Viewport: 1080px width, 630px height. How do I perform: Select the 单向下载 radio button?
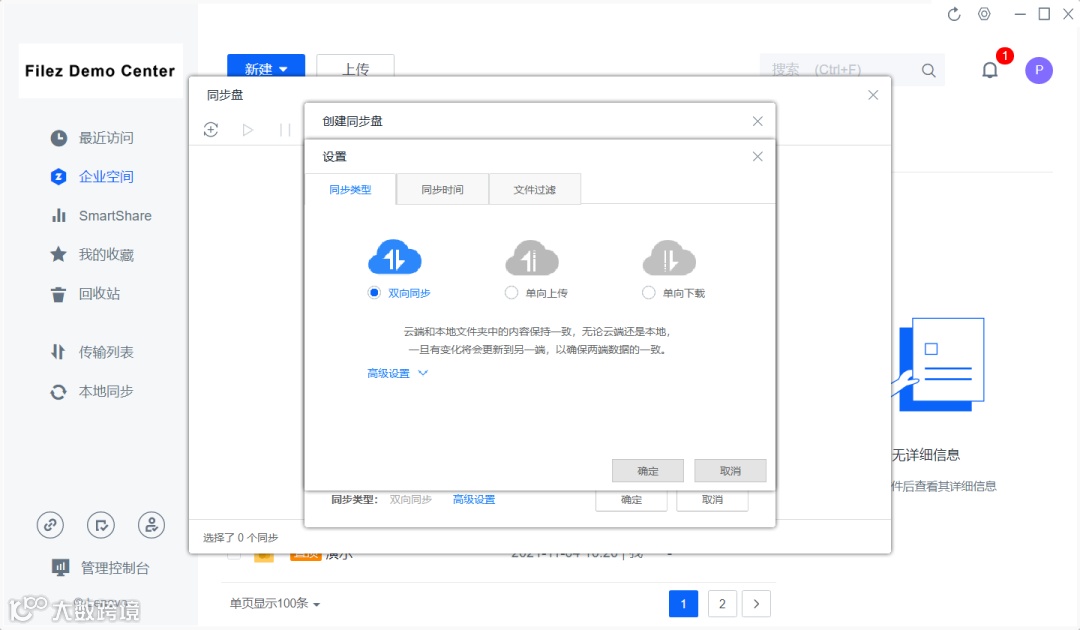click(x=648, y=293)
